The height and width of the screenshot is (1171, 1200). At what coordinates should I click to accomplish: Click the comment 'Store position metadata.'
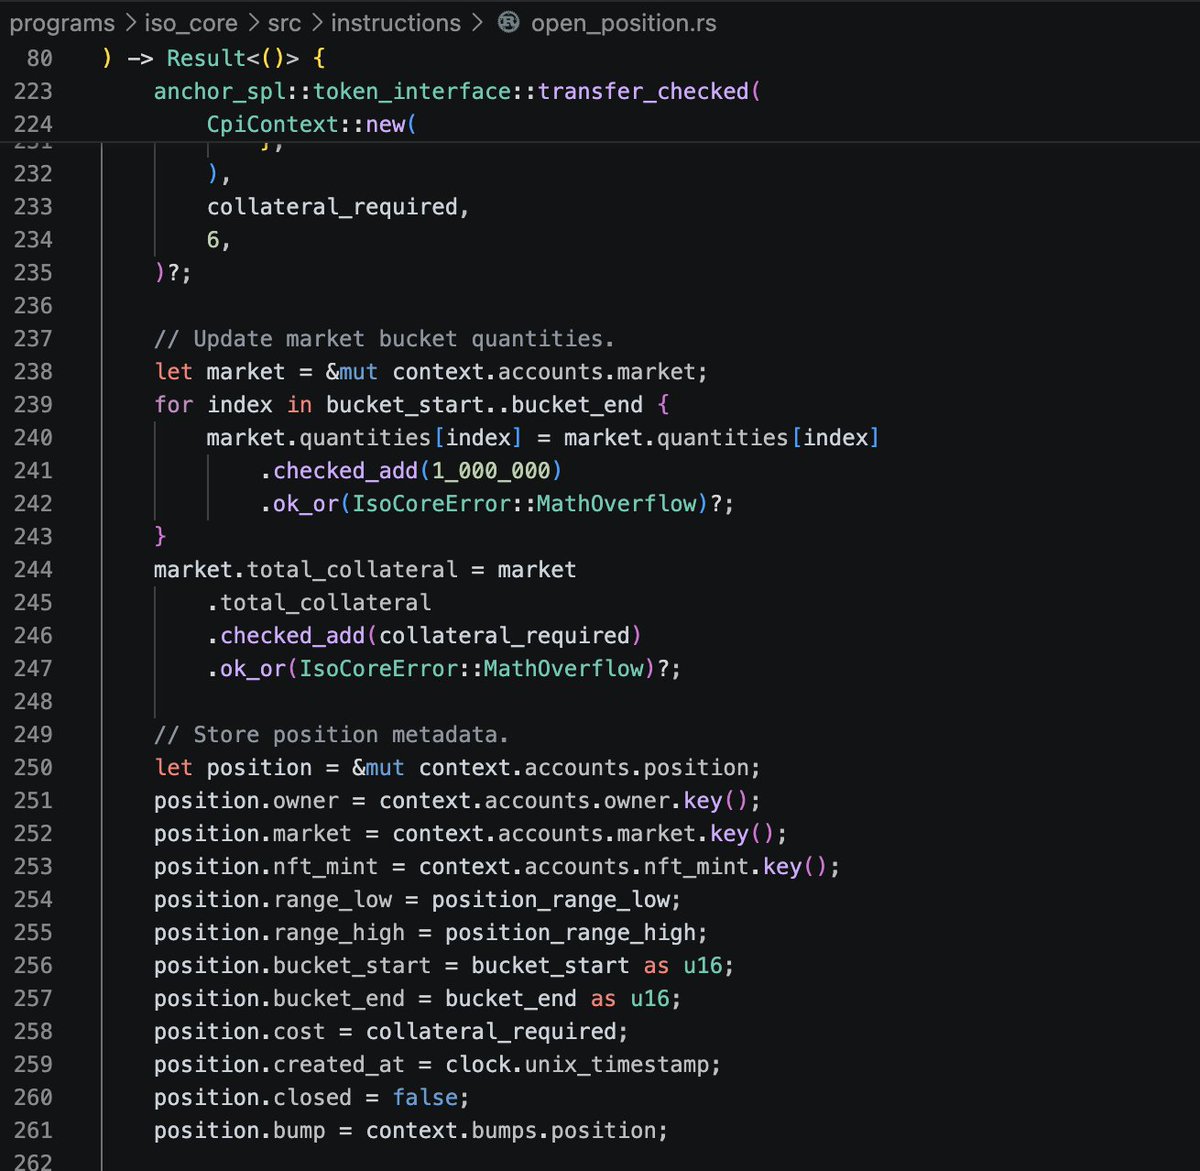coord(331,734)
